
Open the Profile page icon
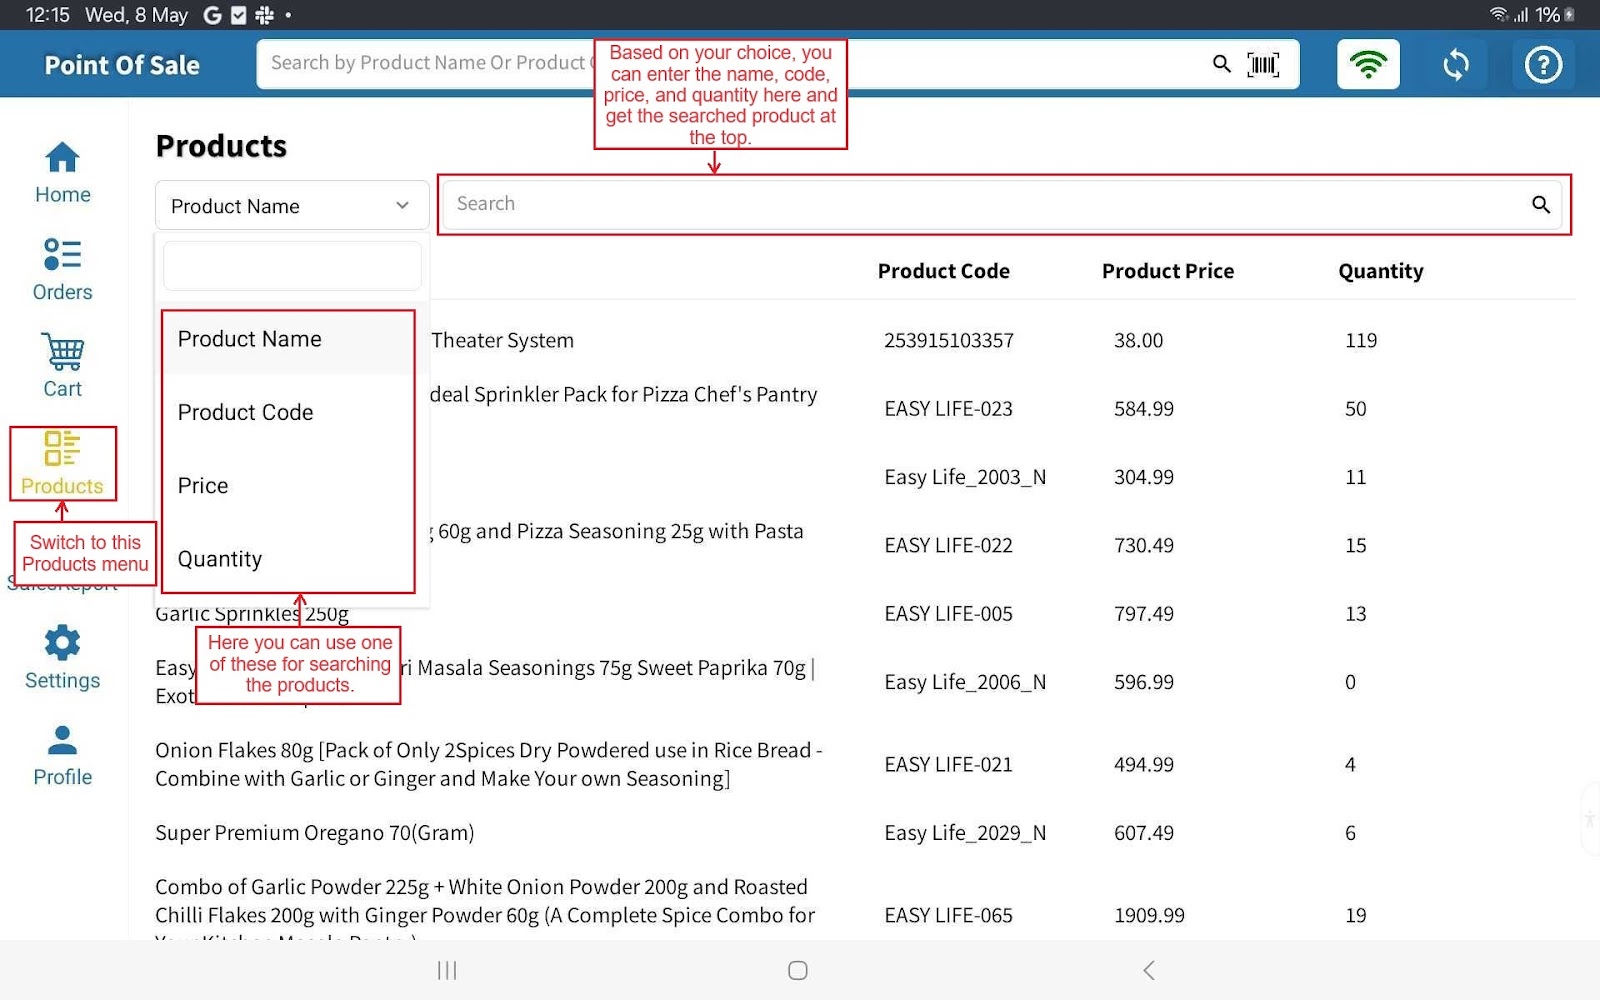click(x=62, y=755)
